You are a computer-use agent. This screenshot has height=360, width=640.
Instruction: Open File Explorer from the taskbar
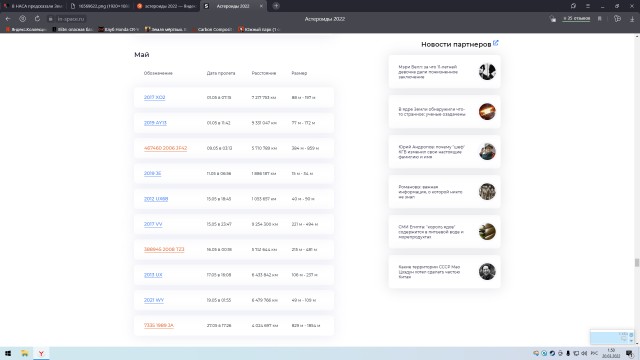pyautogui.click(x=24, y=353)
